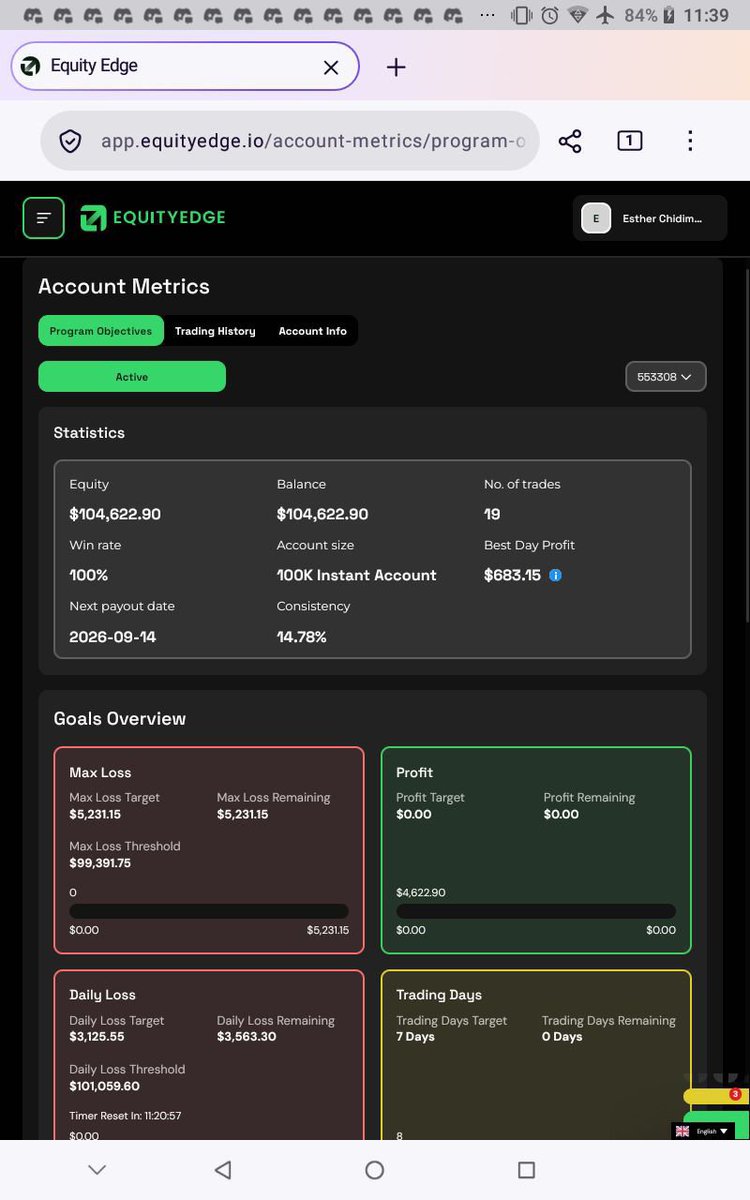Image resolution: width=750 pixels, height=1200 pixels.
Task: Click the Daily Loss card heading
Action: (x=102, y=995)
